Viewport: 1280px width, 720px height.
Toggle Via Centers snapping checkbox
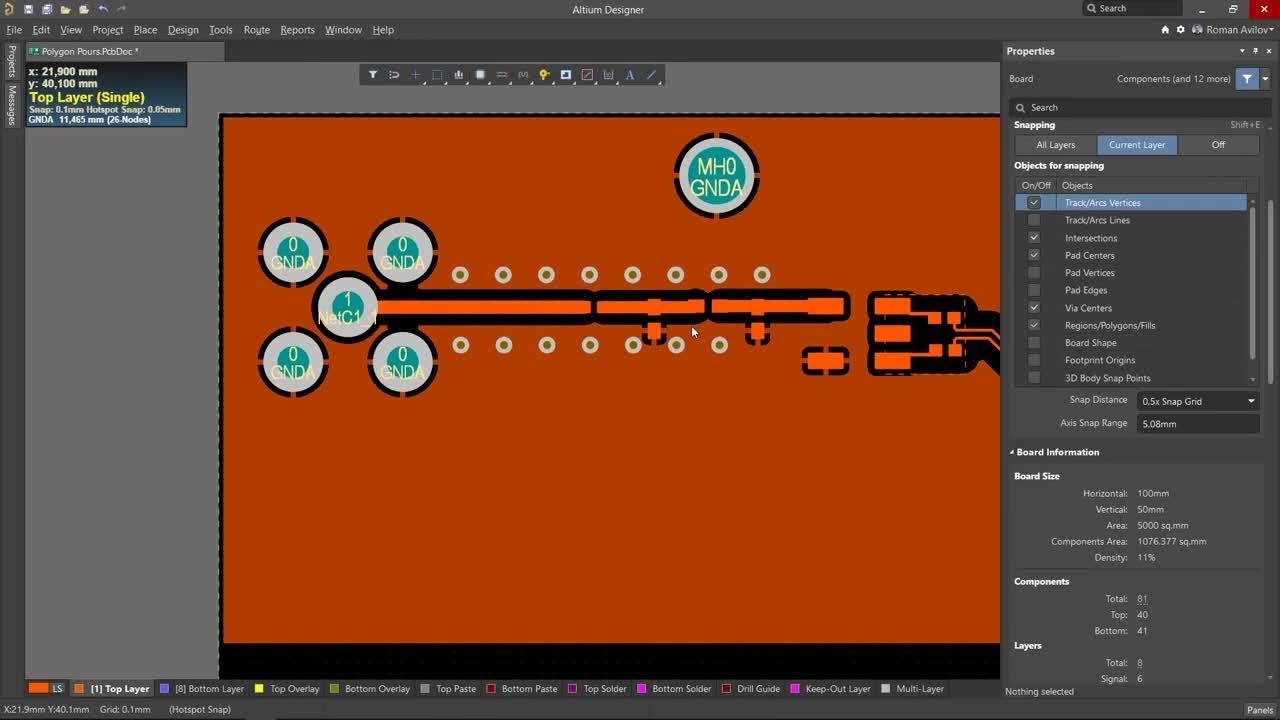coord(1034,308)
